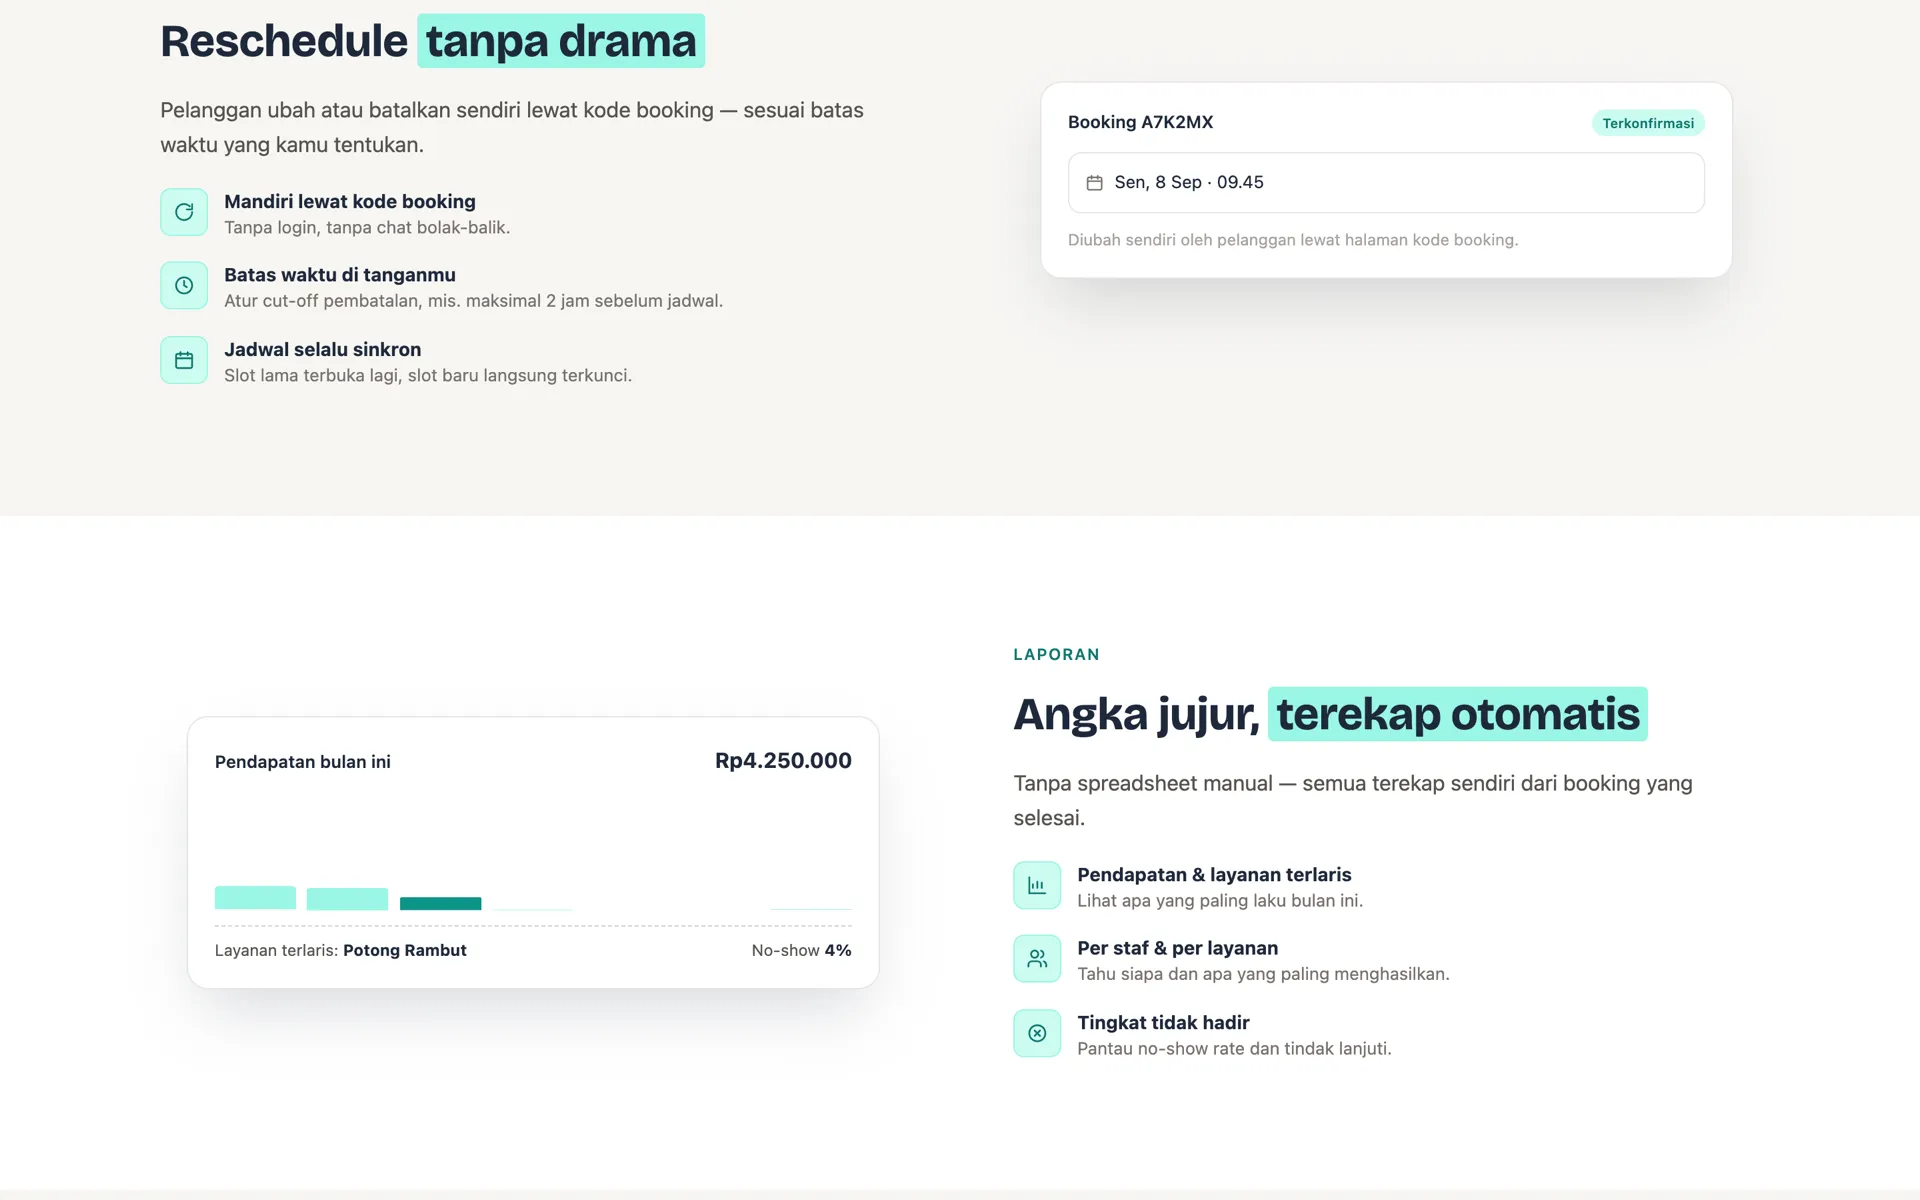Click the Pendapatan & layanan terlaris title
Image resolution: width=1920 pixels, height=1200 pixels.
click(1214, 875)
